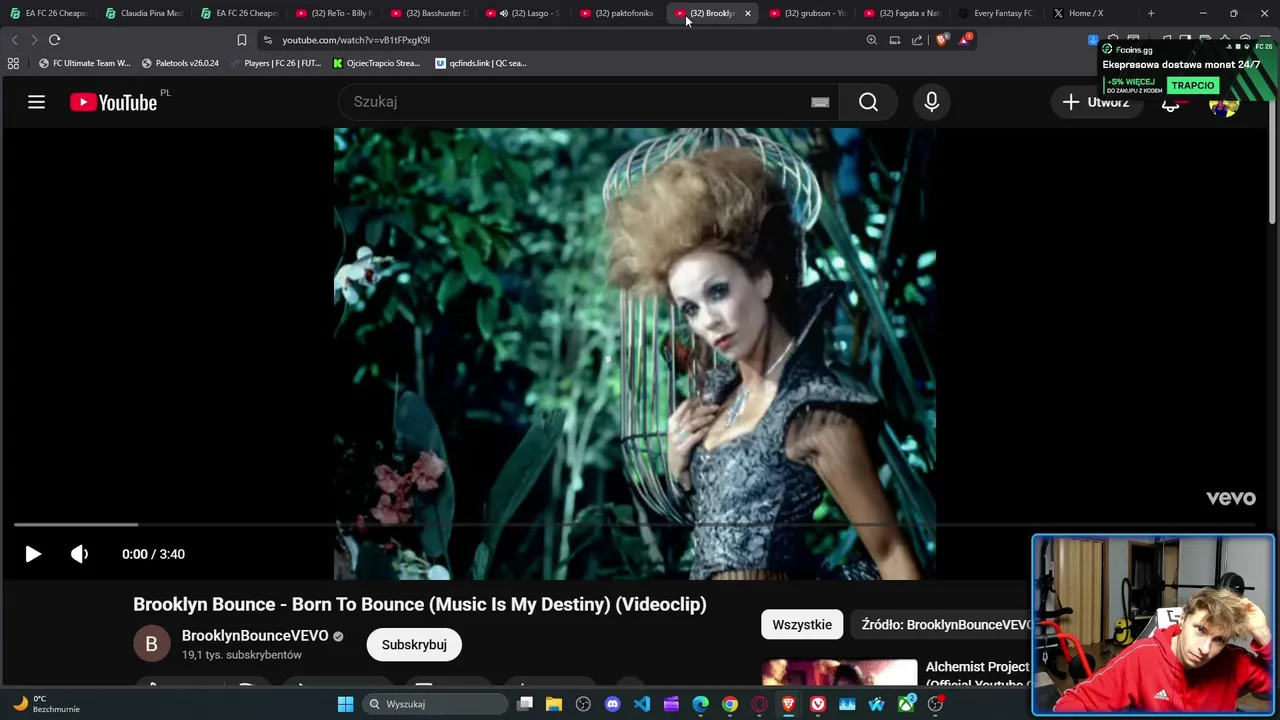Open the Brave Rewards triangle icon
This screenshot has width=1280, height=720.
click(x=965, y=40)
